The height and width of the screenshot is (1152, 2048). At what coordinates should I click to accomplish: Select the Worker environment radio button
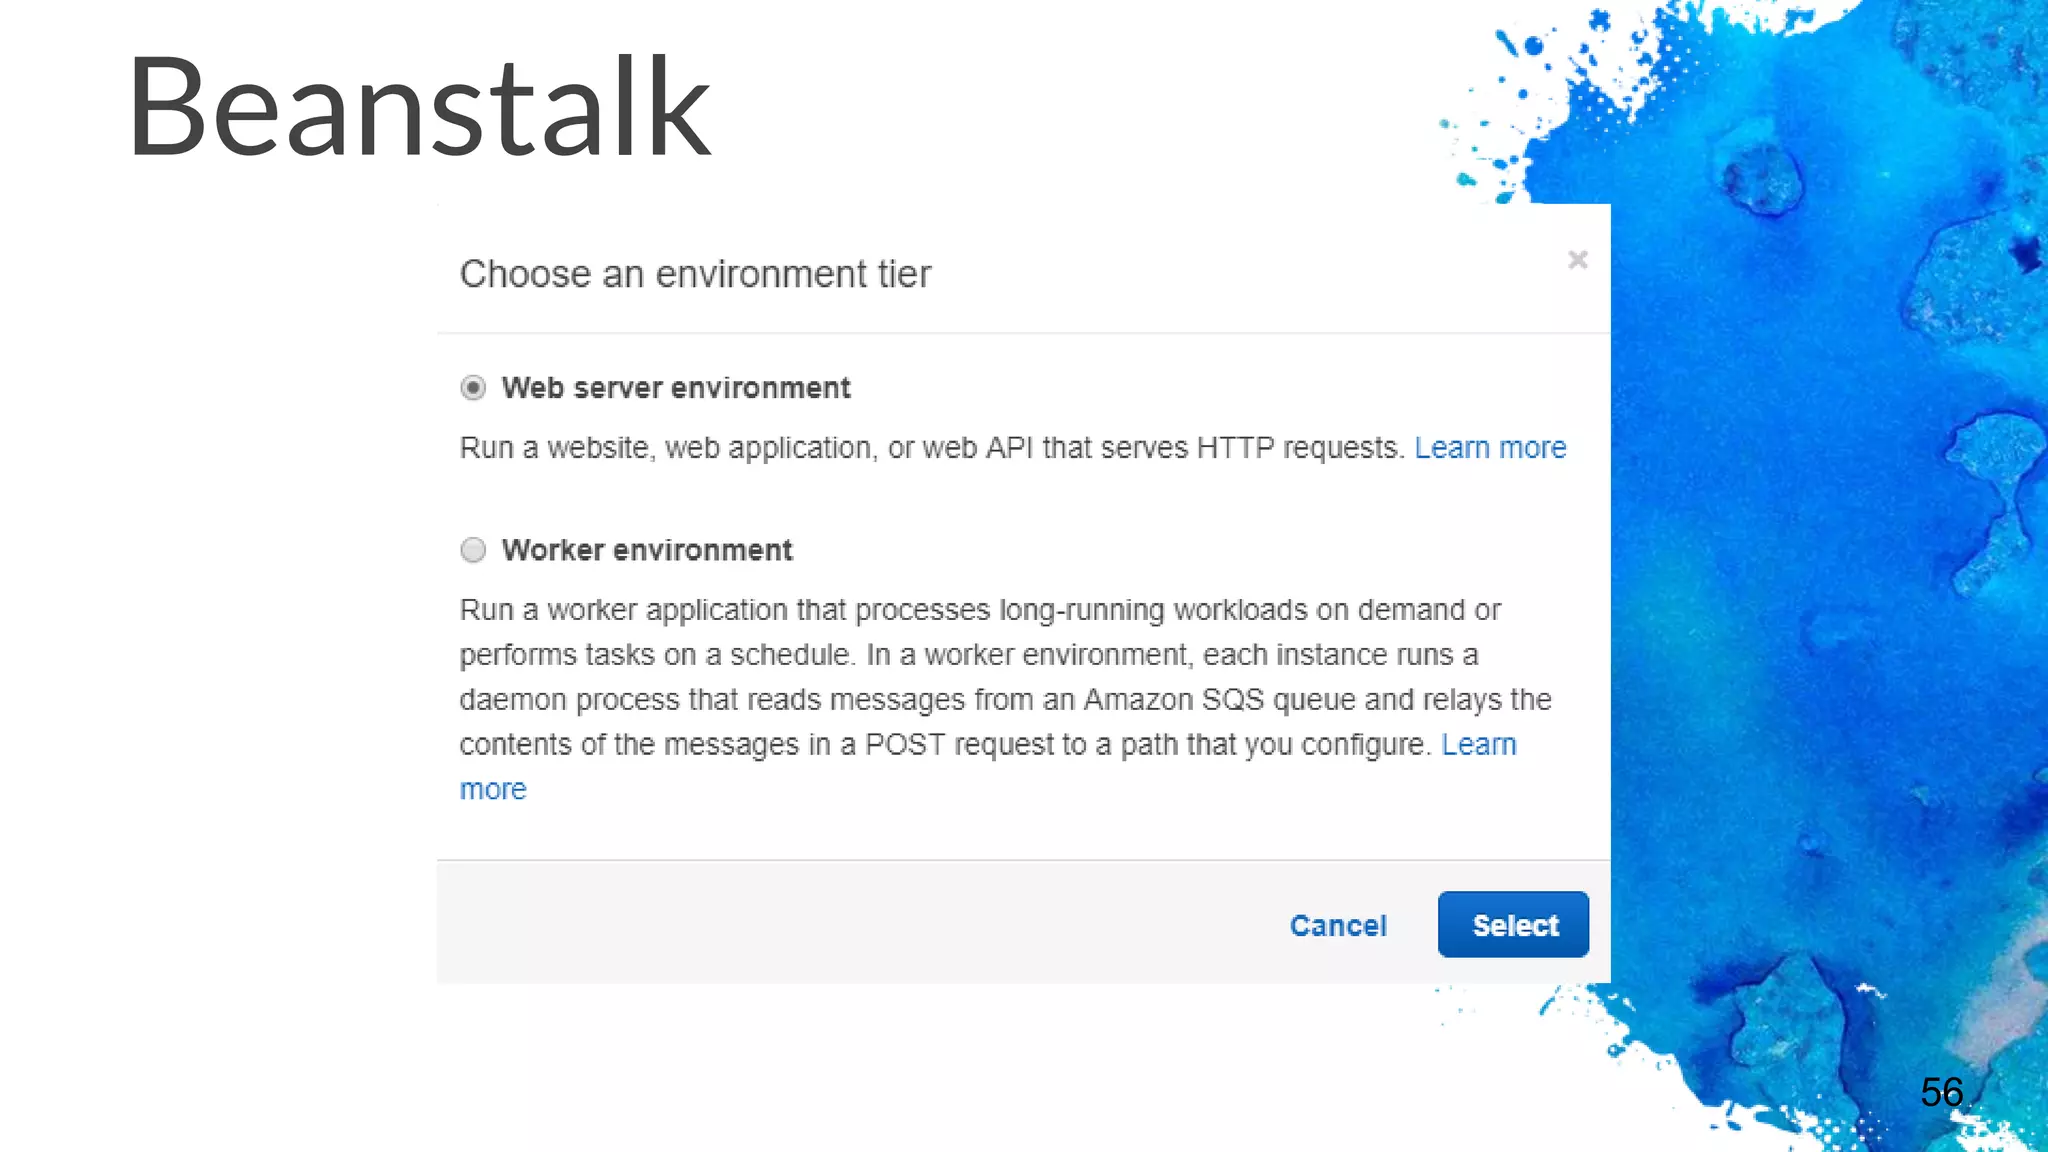[x=473, y=550]
